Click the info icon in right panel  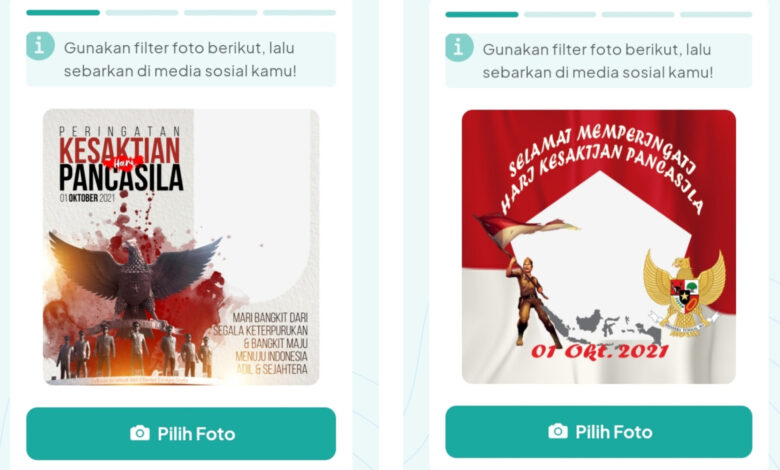pos(459,48)
